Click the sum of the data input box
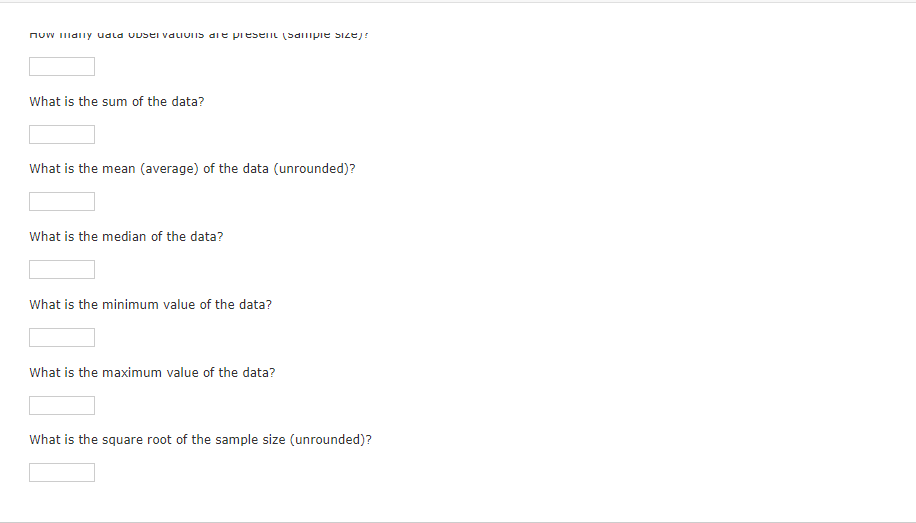The height and width of the screenshot is (523, 916). coord(62,134)
